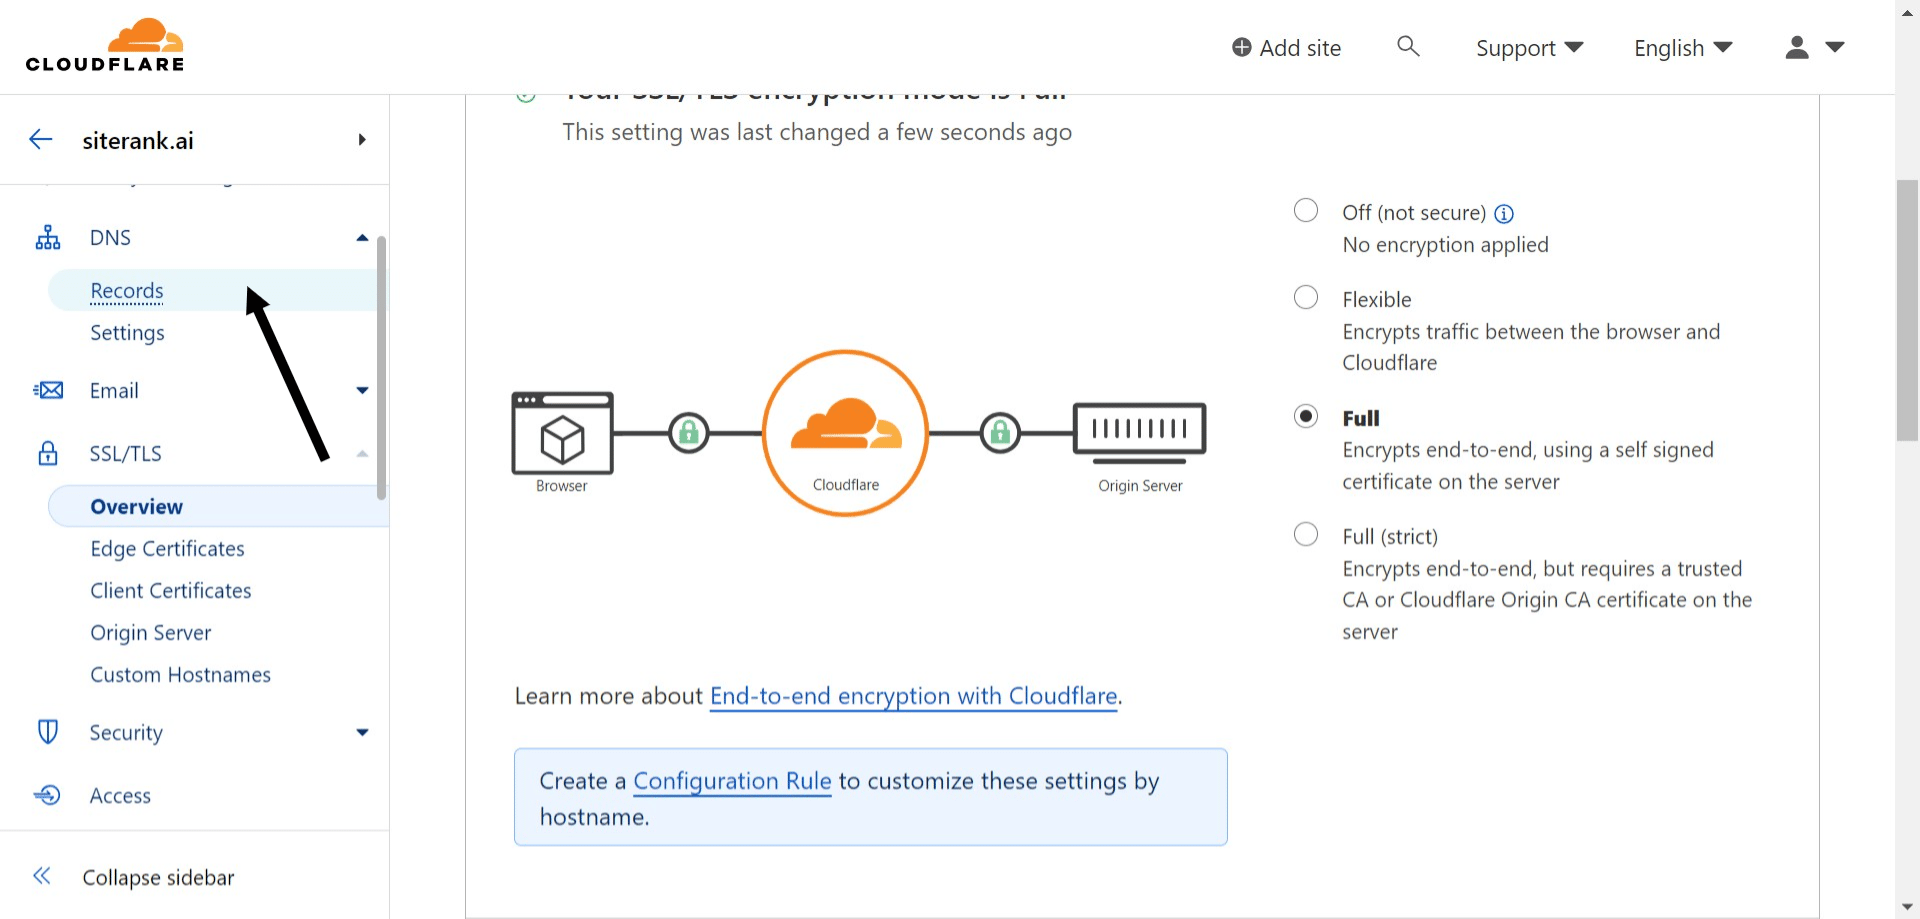The height and width of the screenshot is (919, 1920).
Task: Open the Support dropdown menu
Action: [x=1529, y=48]
